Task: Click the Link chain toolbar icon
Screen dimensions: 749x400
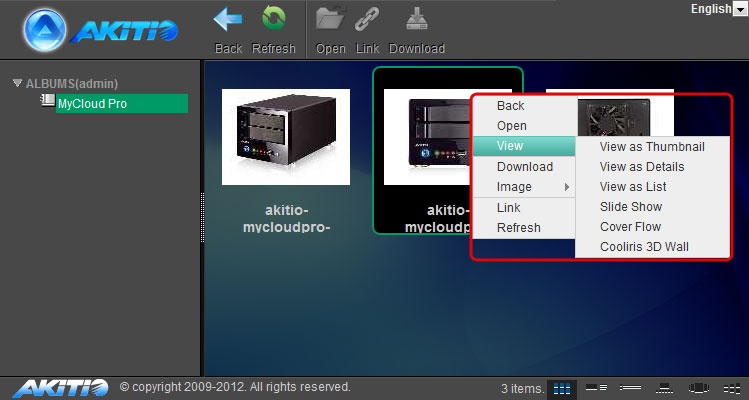Action: 368,20
